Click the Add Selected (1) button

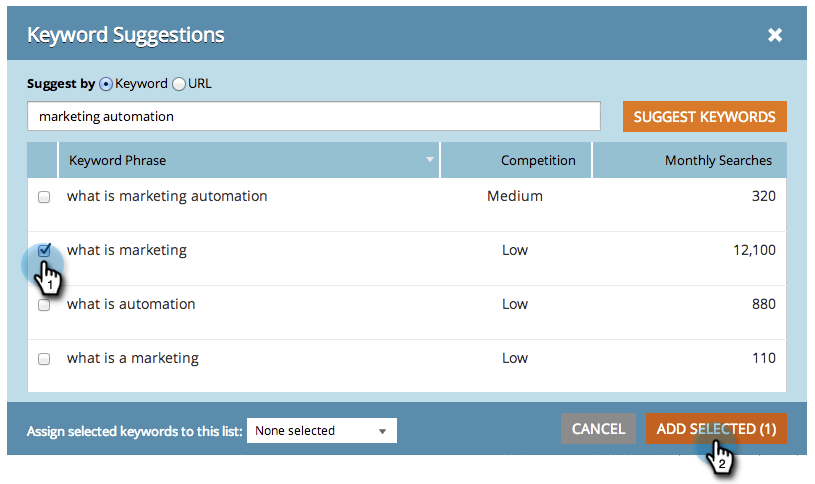[x=716, y=429]
